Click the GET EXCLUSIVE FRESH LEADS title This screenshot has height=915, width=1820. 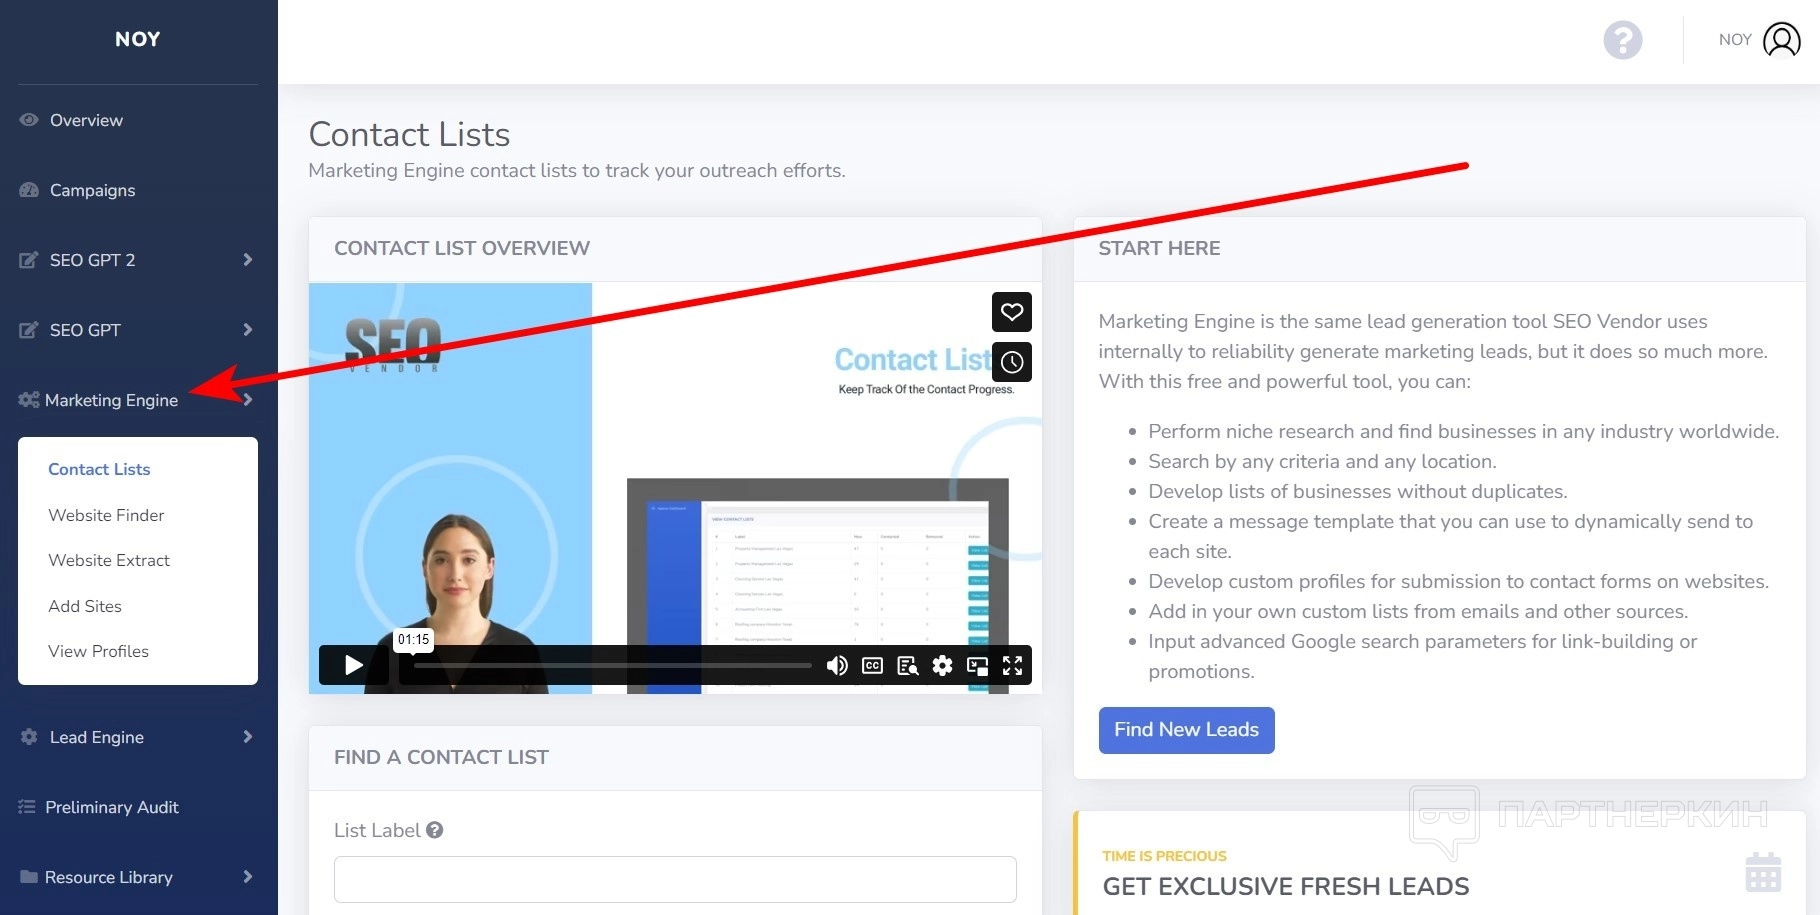[1286, 886]
